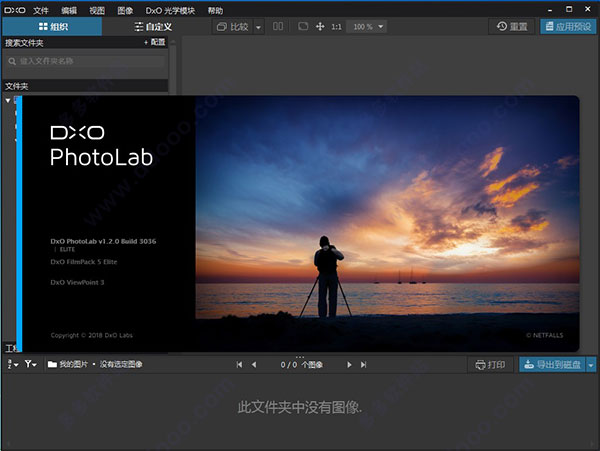Maximize the DxO PhotoLab window
600x451 pixels.
pos(569,9)
